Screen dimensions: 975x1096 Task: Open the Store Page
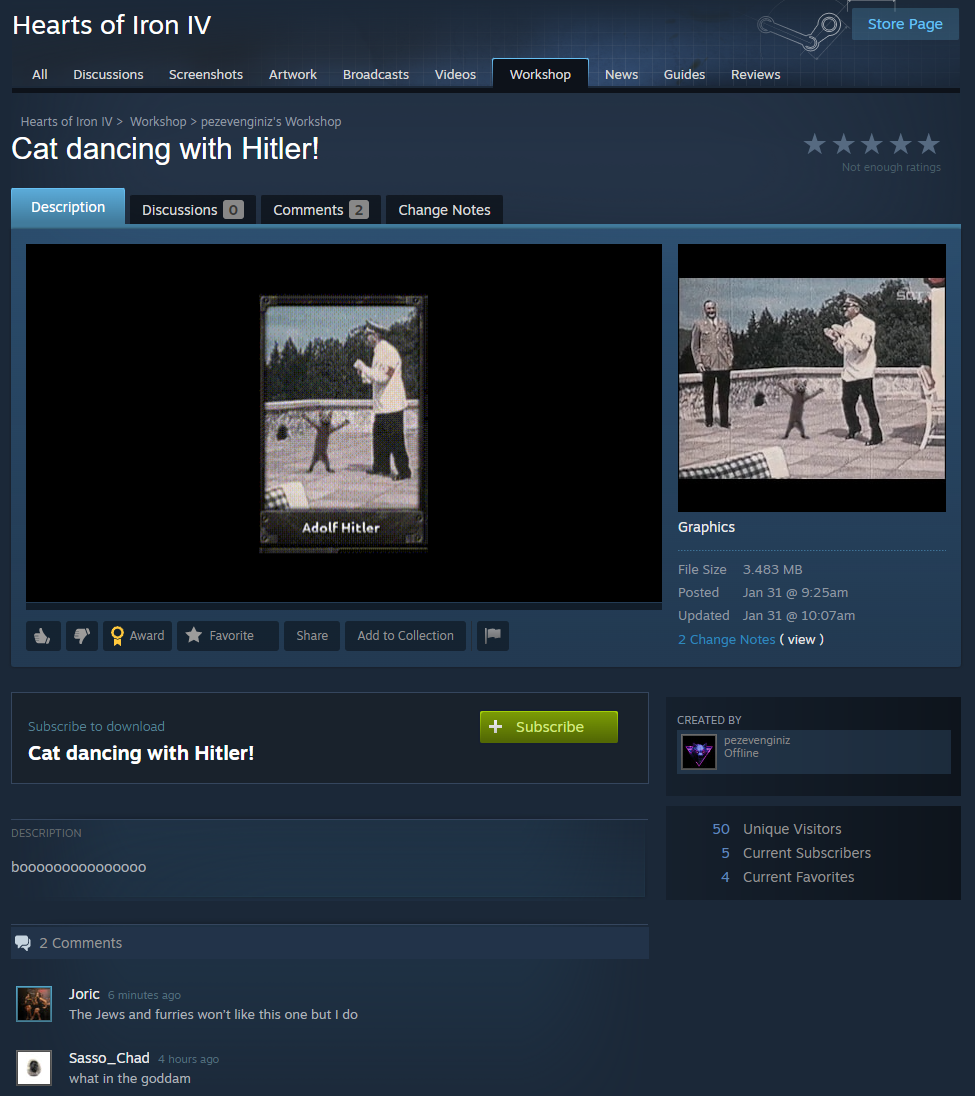904,24
